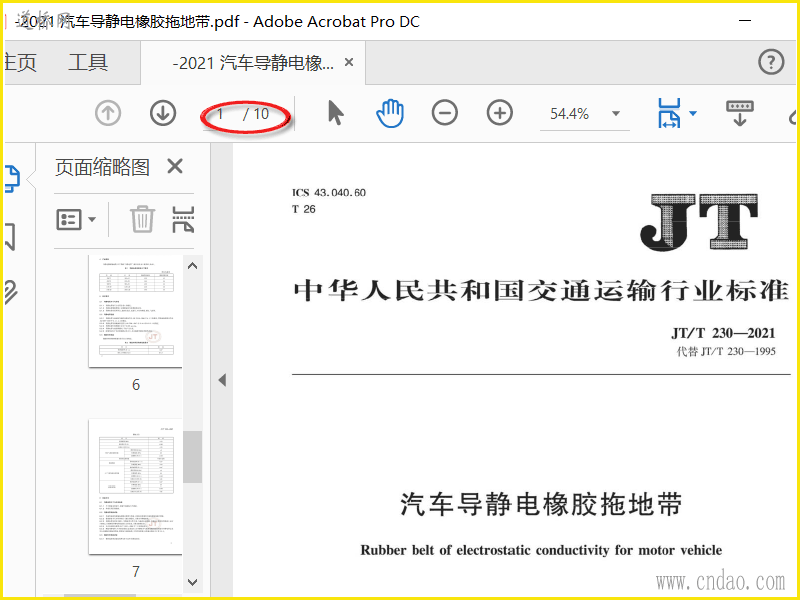Screen dimensions: 800x600
Task: Click the document title 汽车导静电橡胶拖地带
Action: 541,504
